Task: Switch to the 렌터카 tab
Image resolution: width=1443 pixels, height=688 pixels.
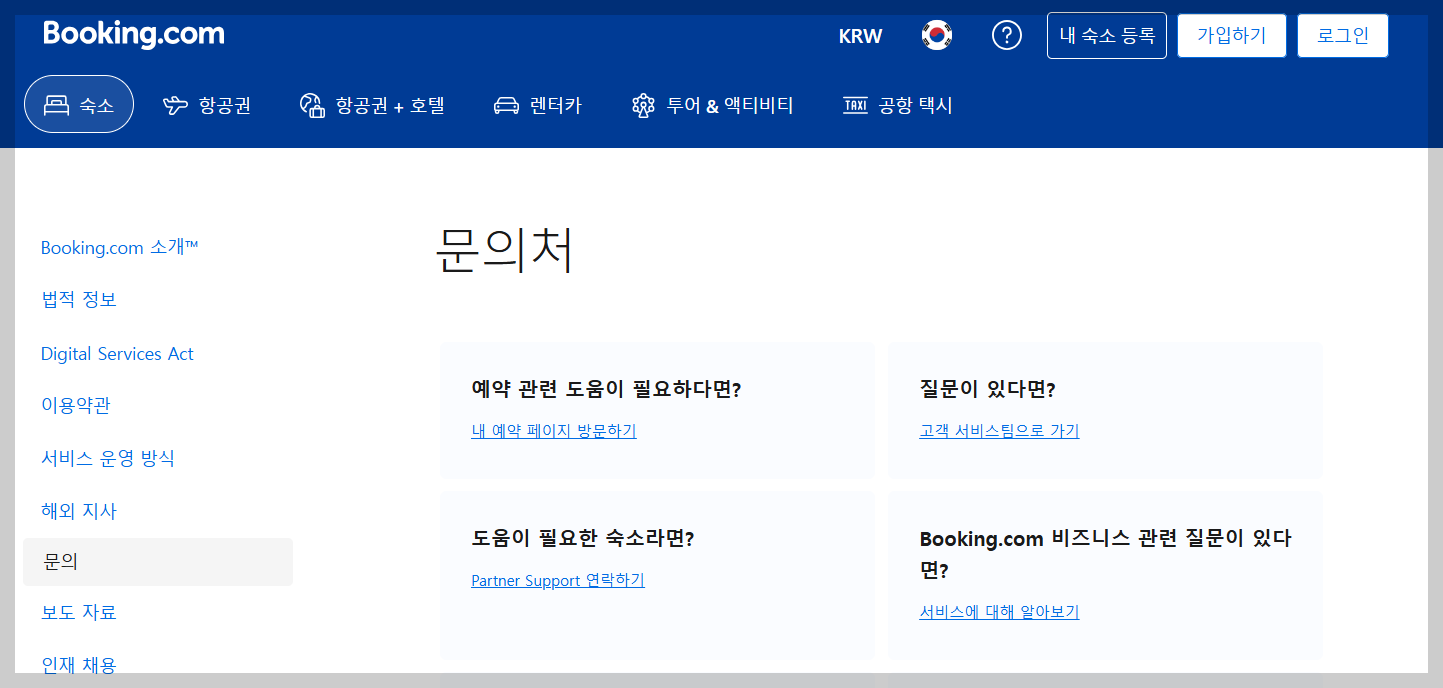Action: click(538, 104)
